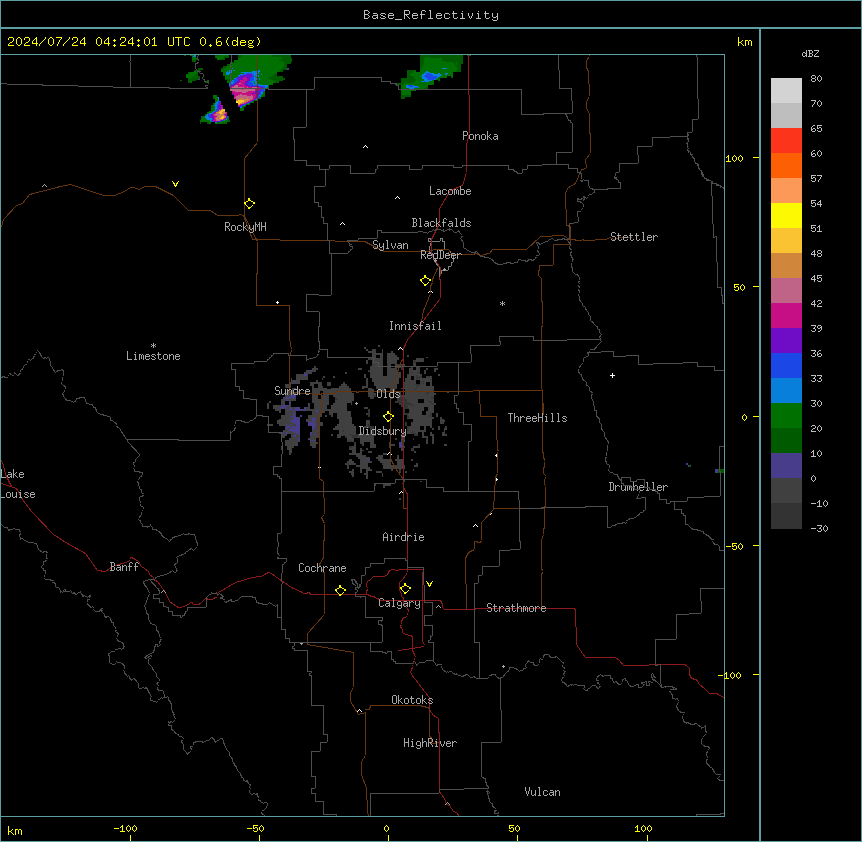Select the bright yellow legend swatch
The height and width of the screenshot is (842, 862).
click(x=786, y=215)
